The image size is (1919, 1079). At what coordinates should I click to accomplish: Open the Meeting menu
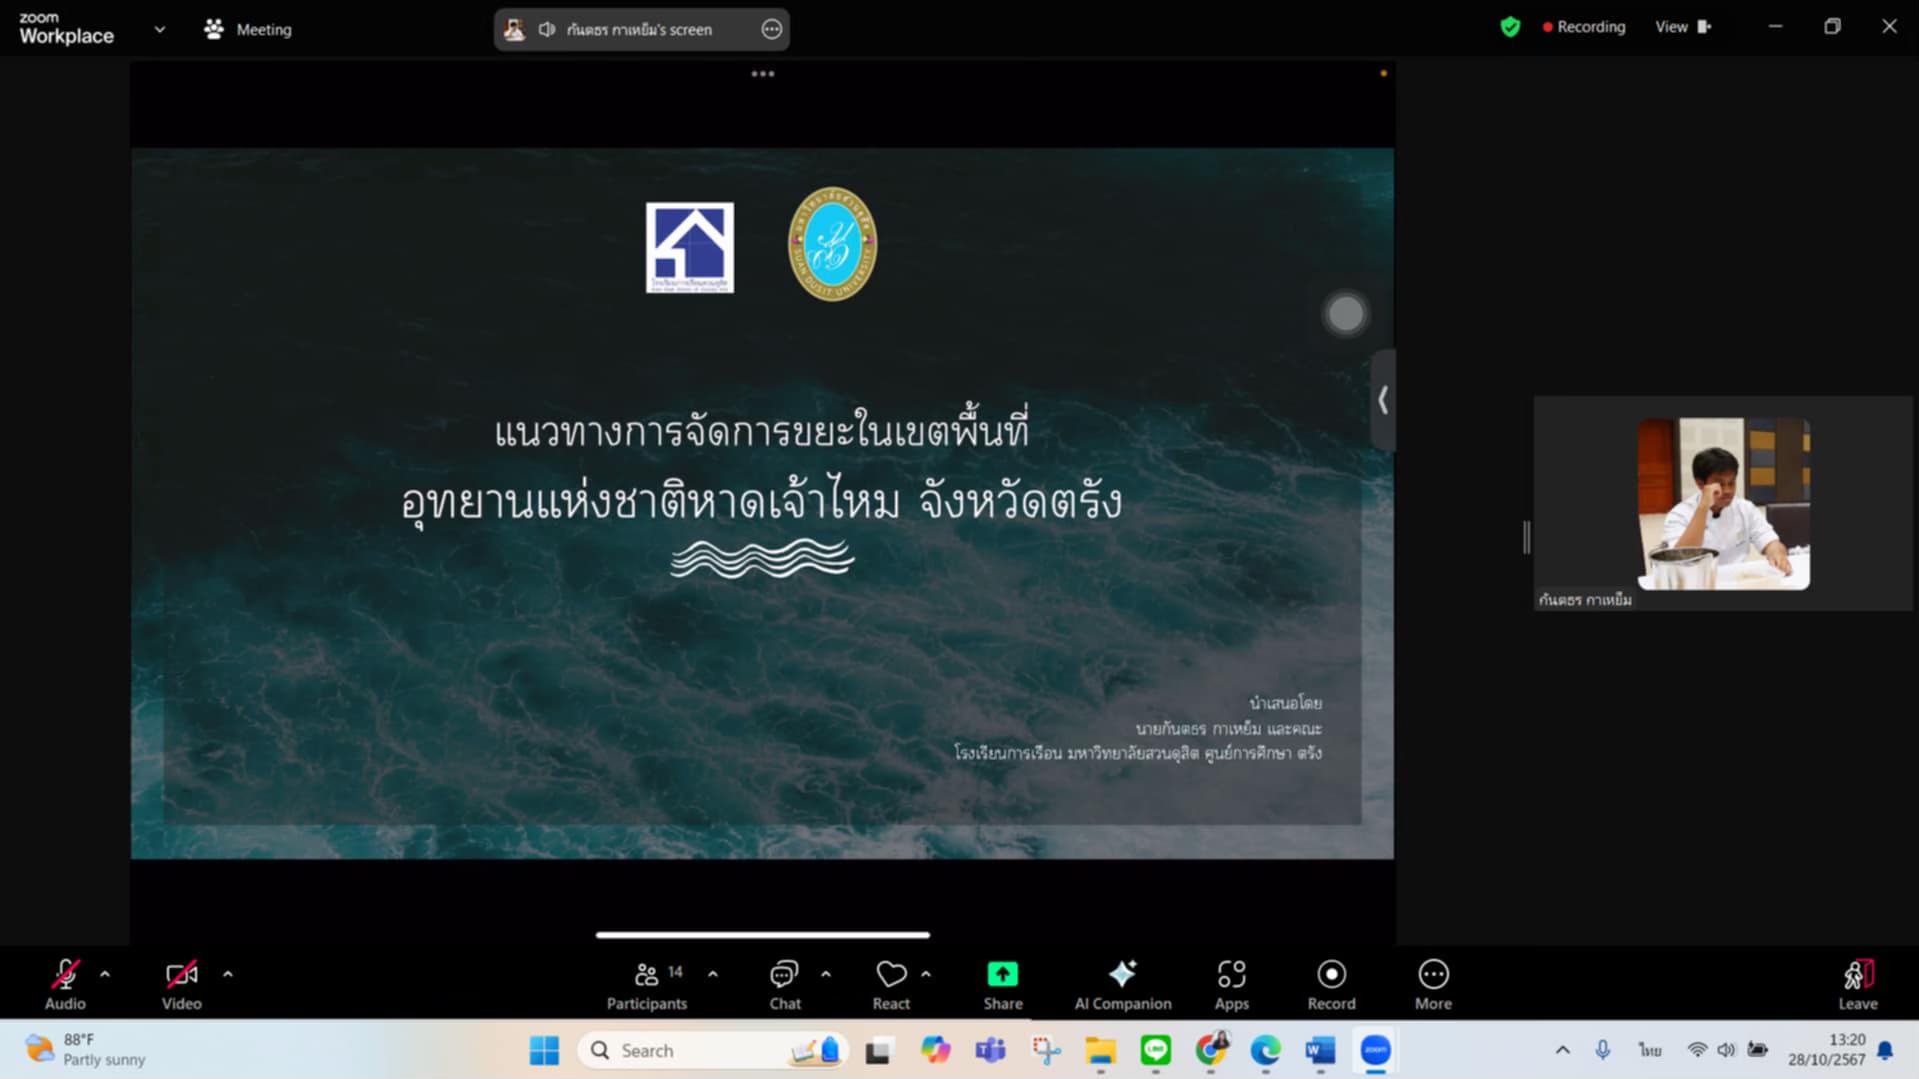pos(247,29)
